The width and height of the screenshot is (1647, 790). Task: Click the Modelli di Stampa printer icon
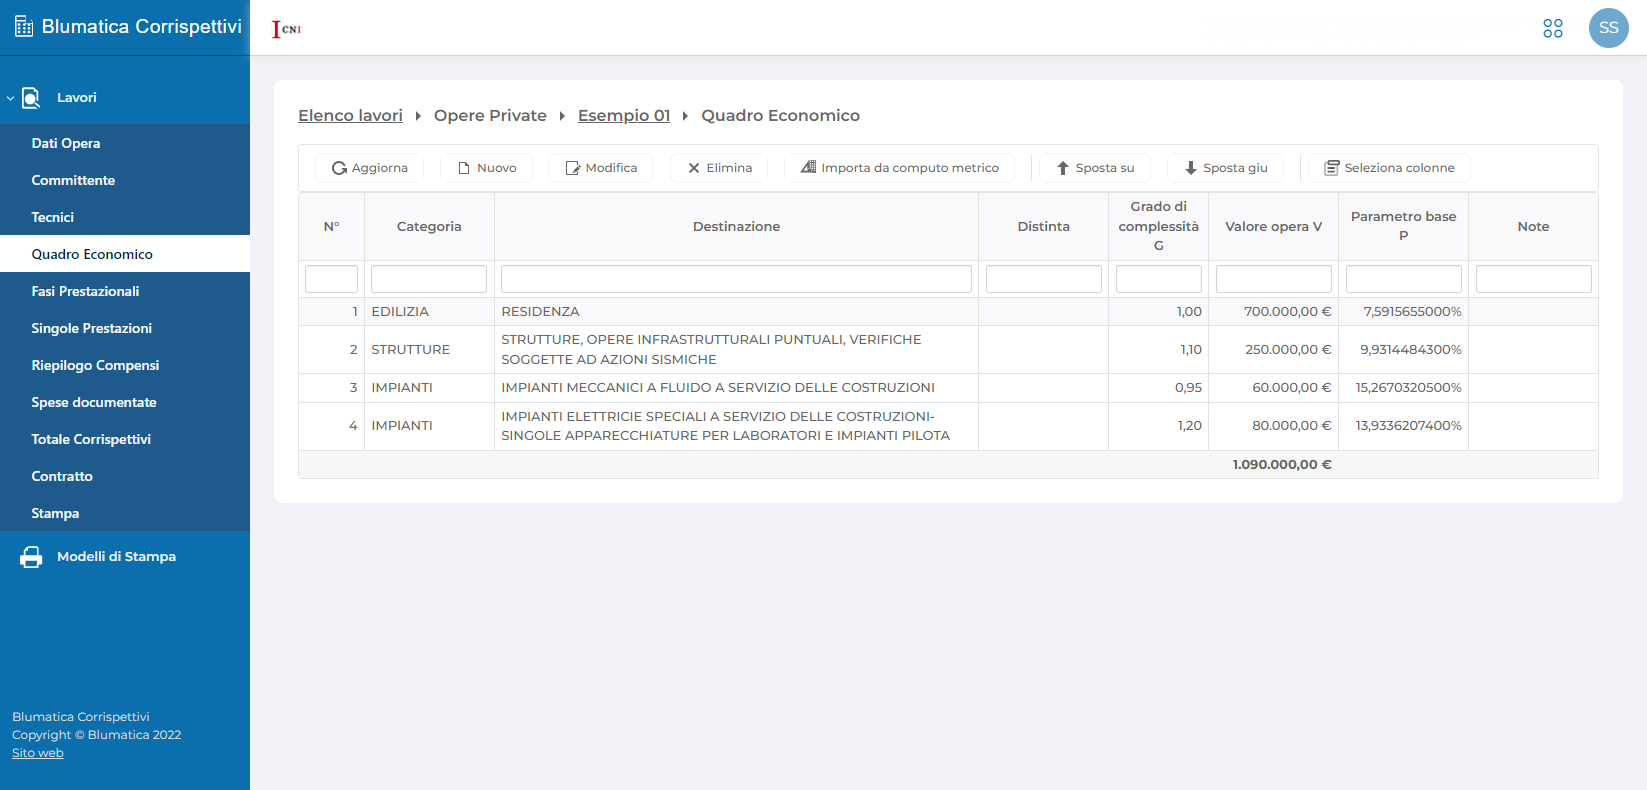pos(32,557)
